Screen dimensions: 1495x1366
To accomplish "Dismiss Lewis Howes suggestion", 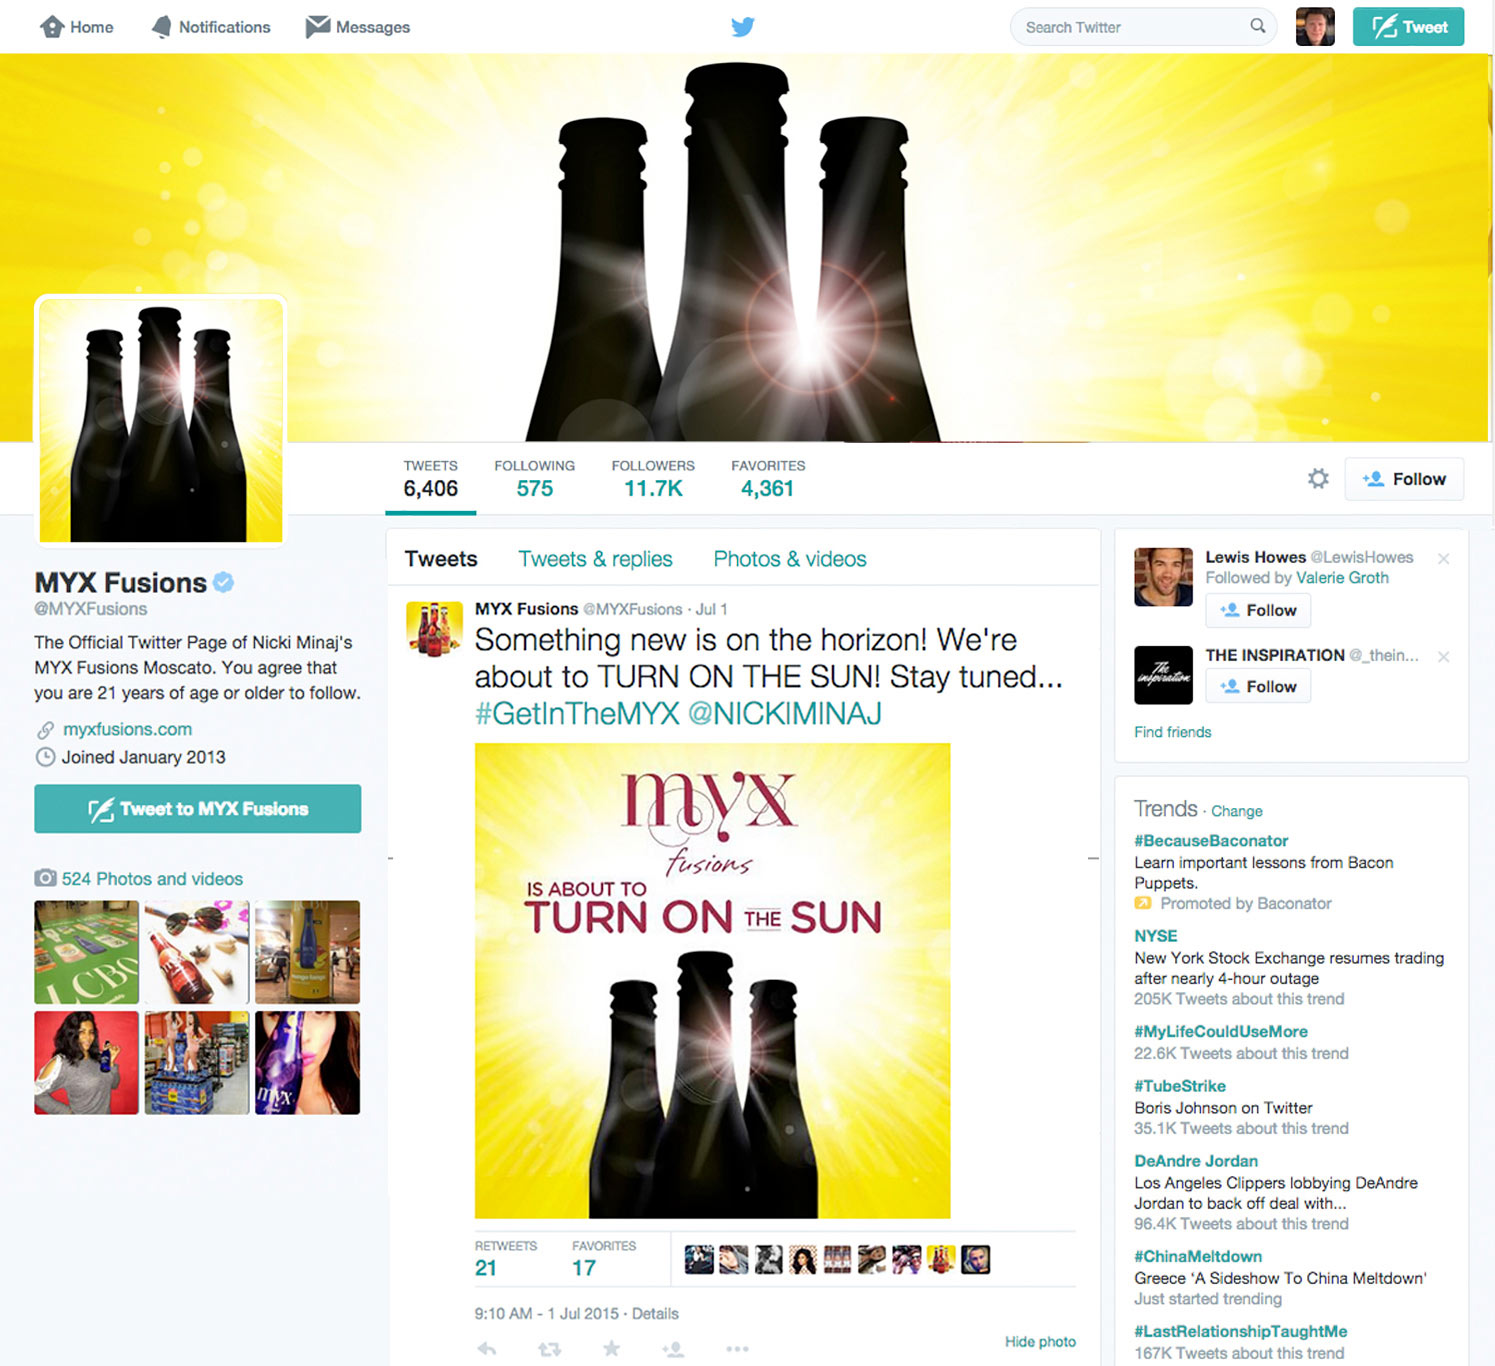I will pyautogui.click(x=1443, y=559).
